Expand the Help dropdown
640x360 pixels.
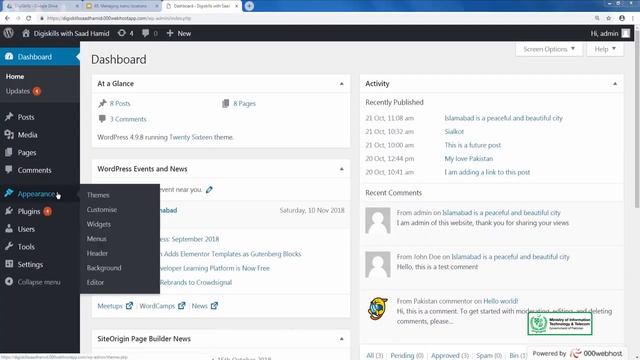[x=605, y=49]
